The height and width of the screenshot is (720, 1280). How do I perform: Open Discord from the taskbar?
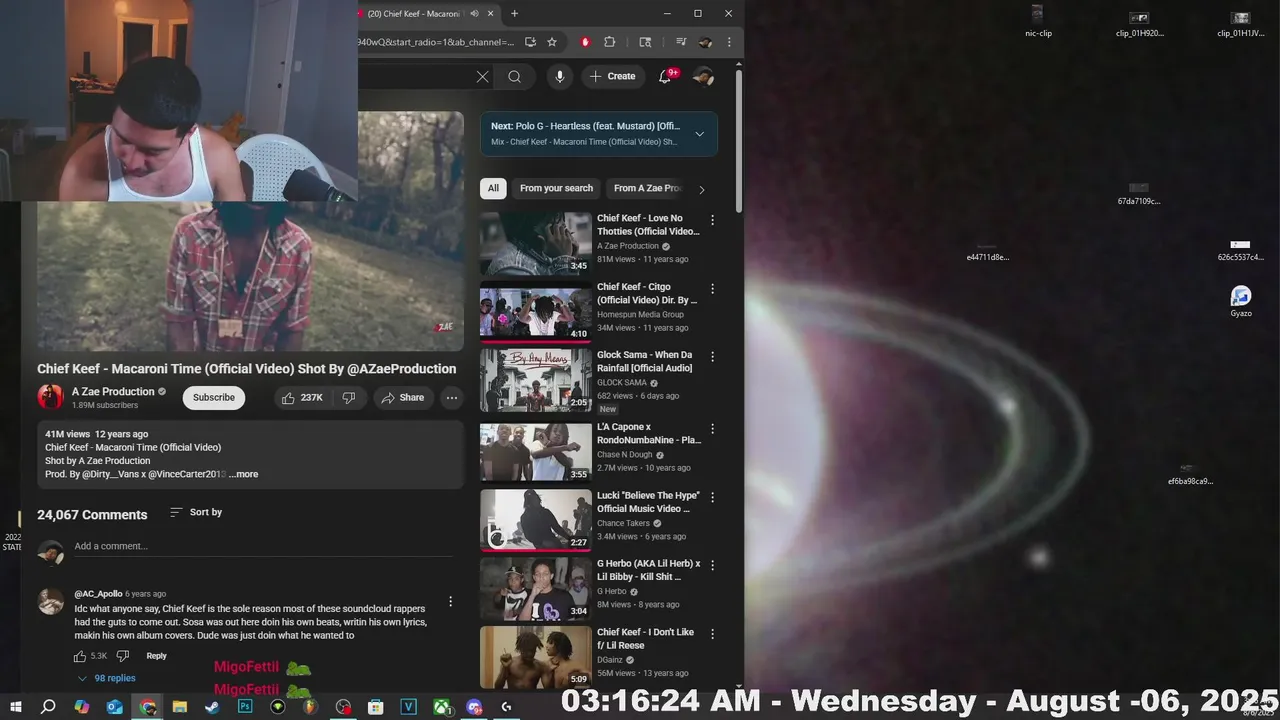(x=474, y=707)
